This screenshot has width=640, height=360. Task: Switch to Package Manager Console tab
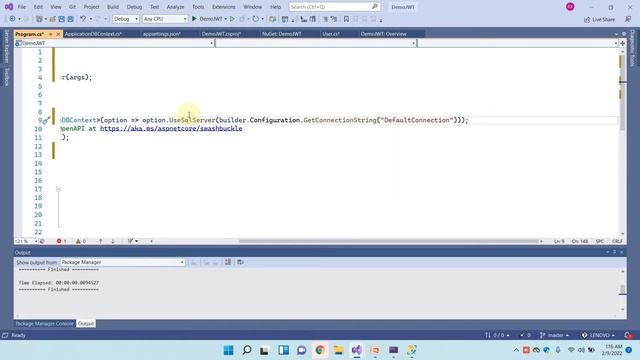(x=44, y=324)
